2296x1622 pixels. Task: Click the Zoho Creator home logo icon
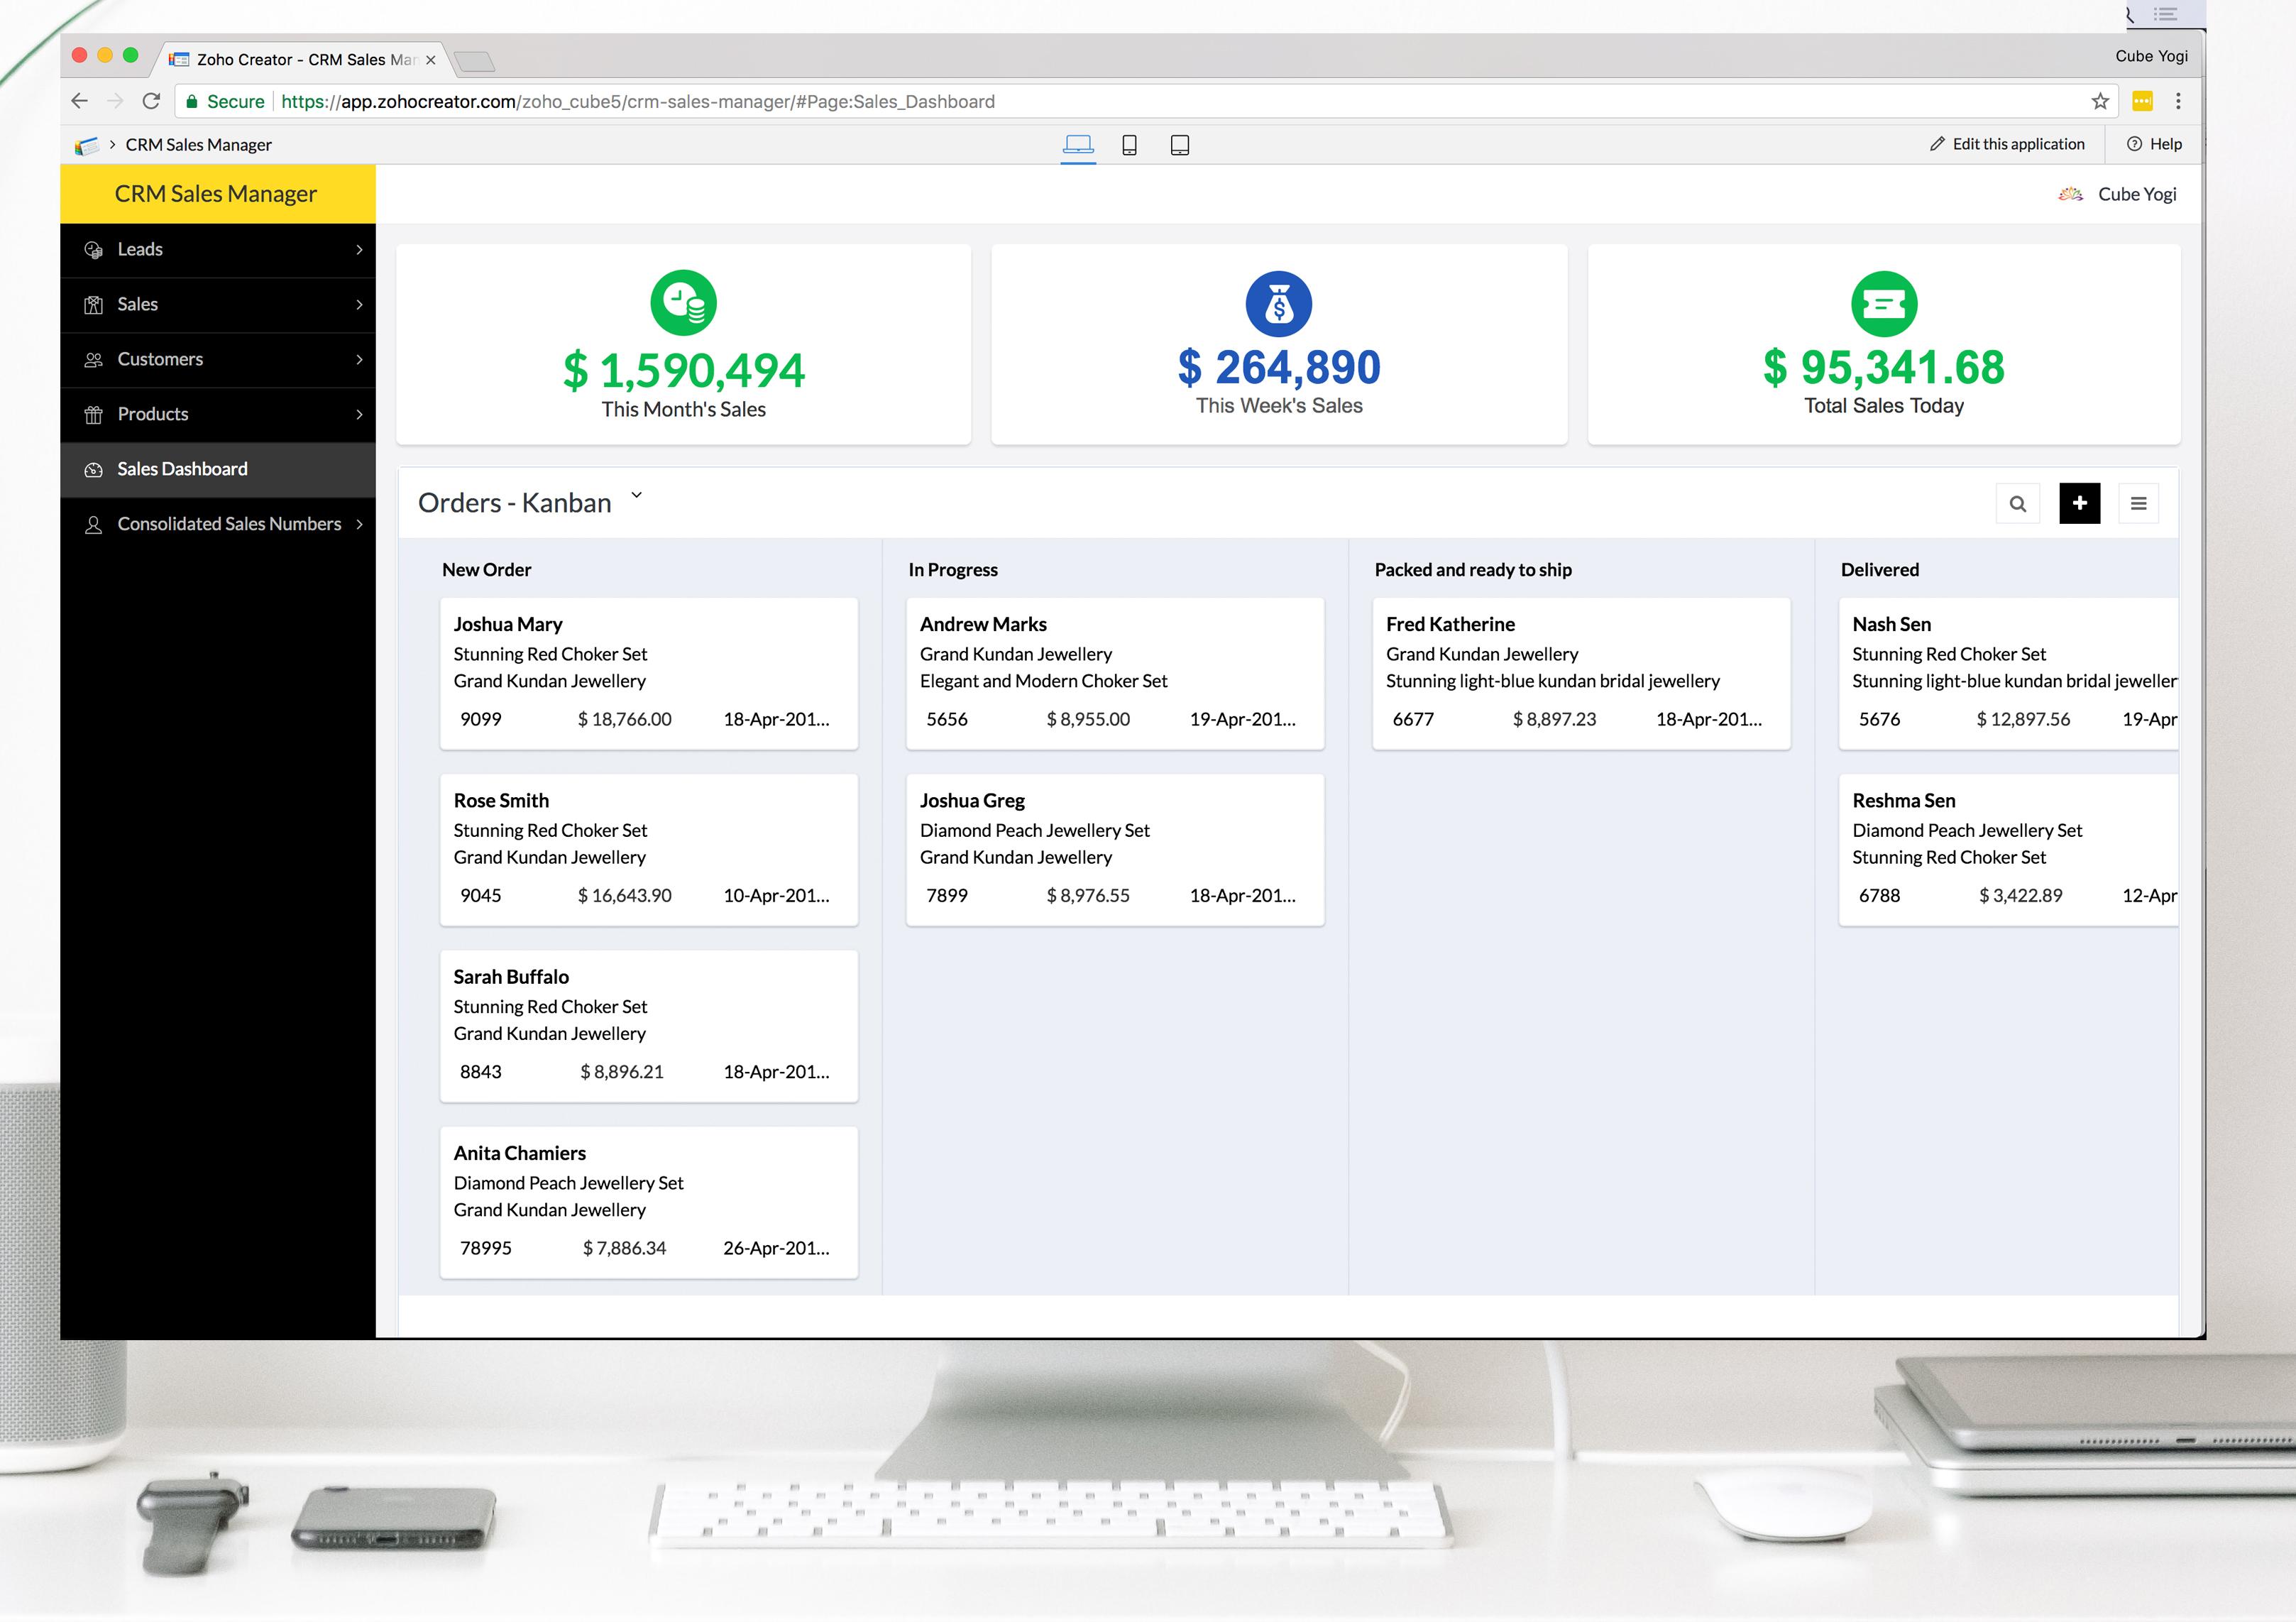click(87, 145)
